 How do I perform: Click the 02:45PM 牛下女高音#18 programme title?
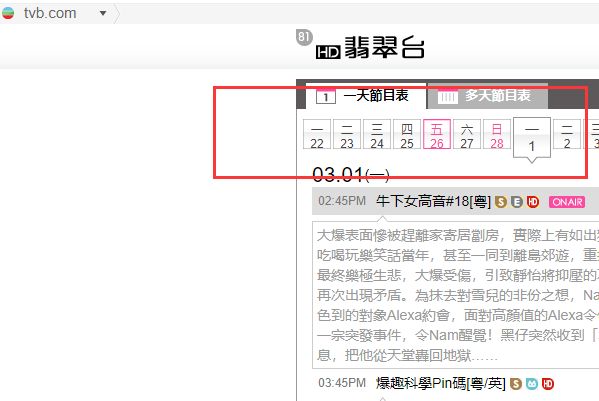pos(433,201)
